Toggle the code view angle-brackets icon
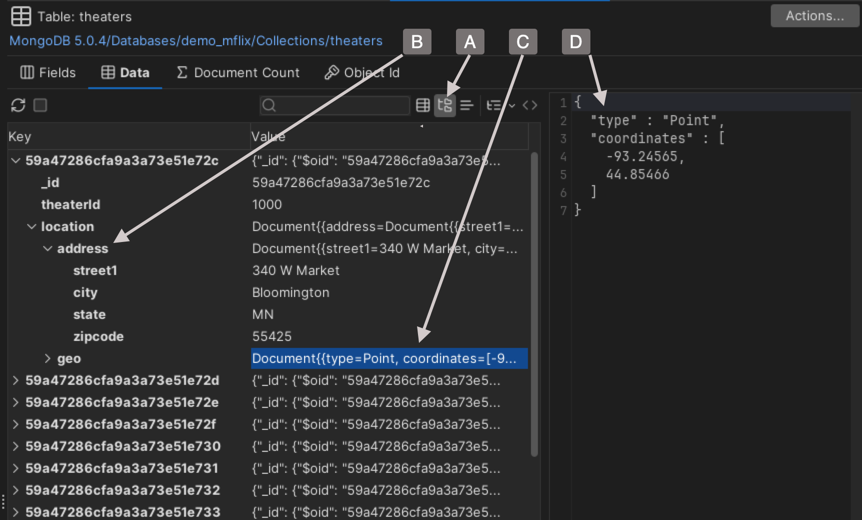Screen dimensions: 862x520 coord(530,105)
